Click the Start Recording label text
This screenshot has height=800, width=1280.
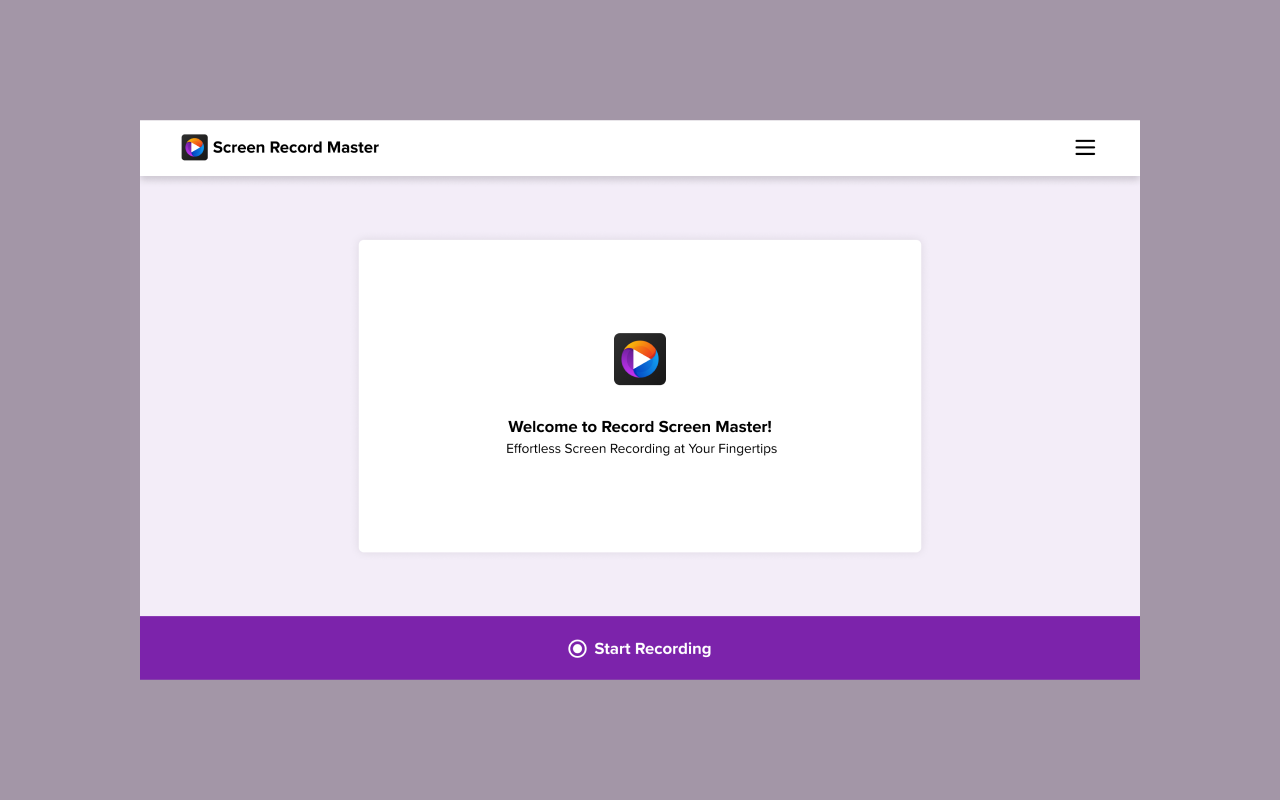(652, 648)
